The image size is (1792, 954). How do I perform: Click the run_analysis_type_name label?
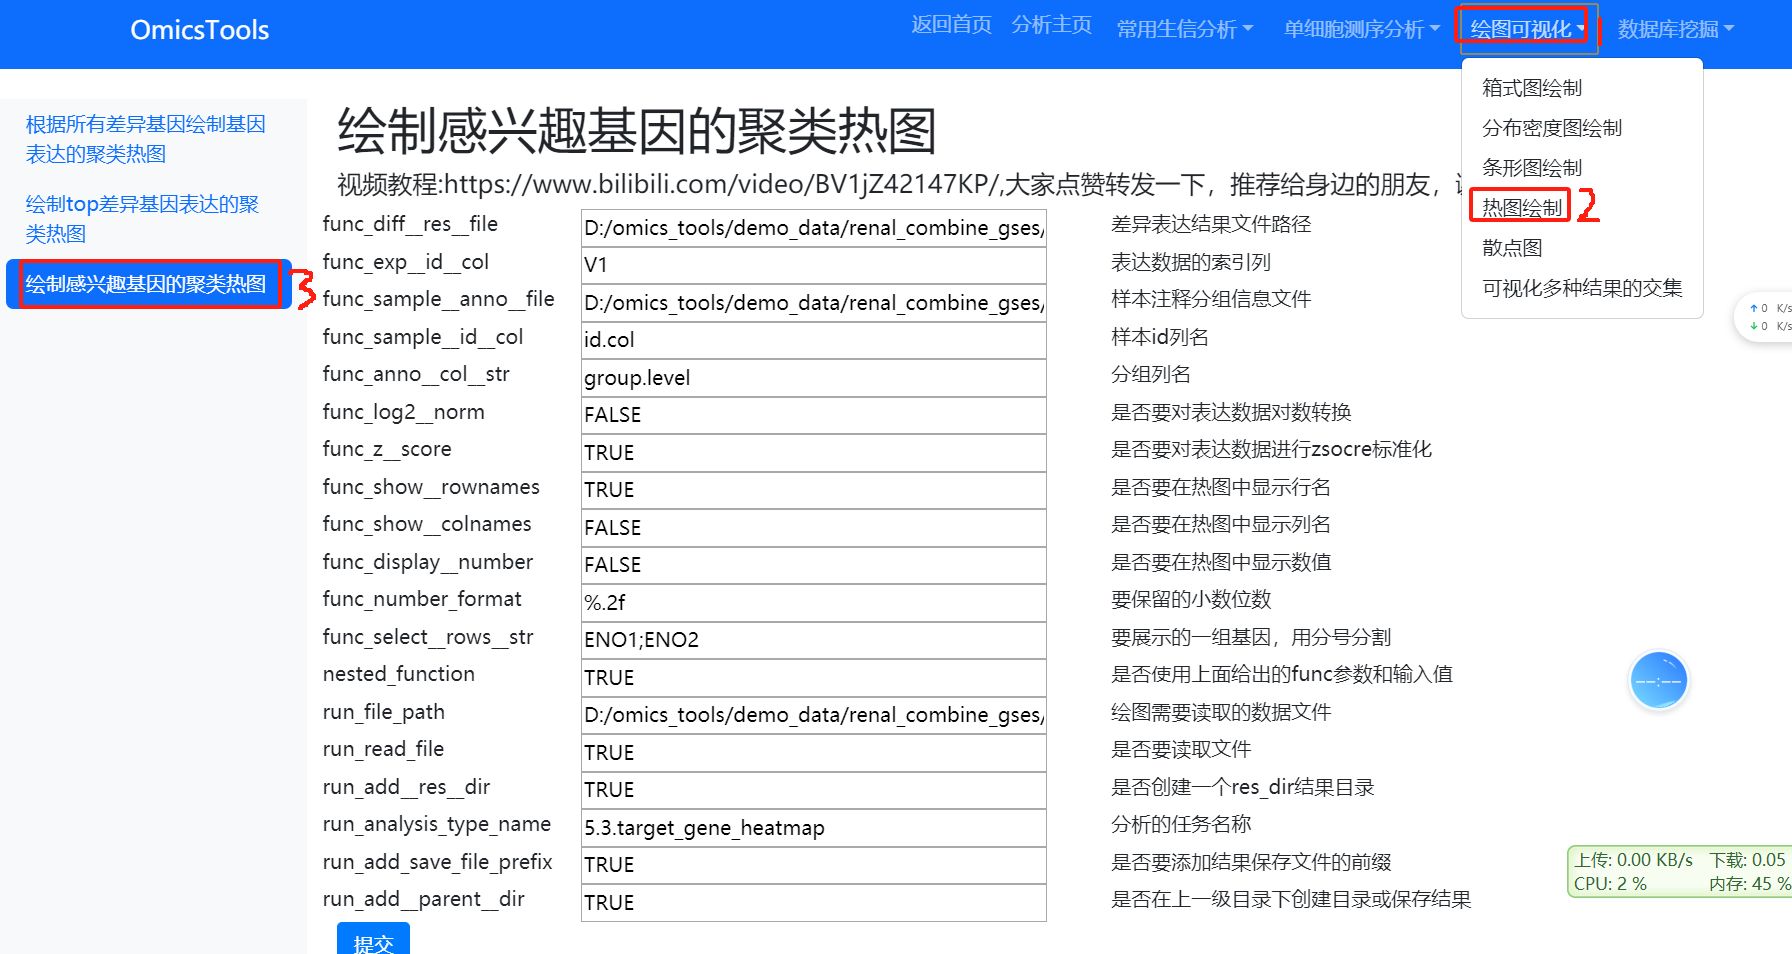coord(437,824)
